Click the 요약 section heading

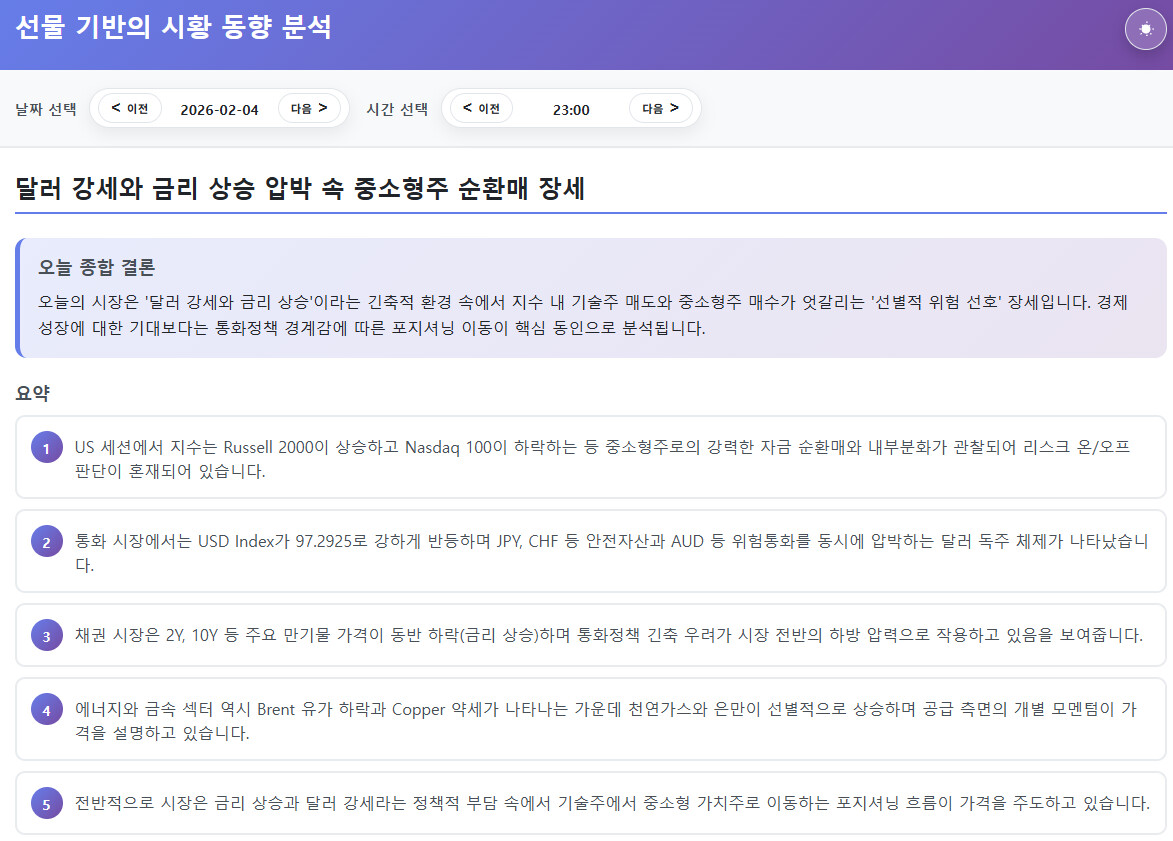tap(33, 394)
